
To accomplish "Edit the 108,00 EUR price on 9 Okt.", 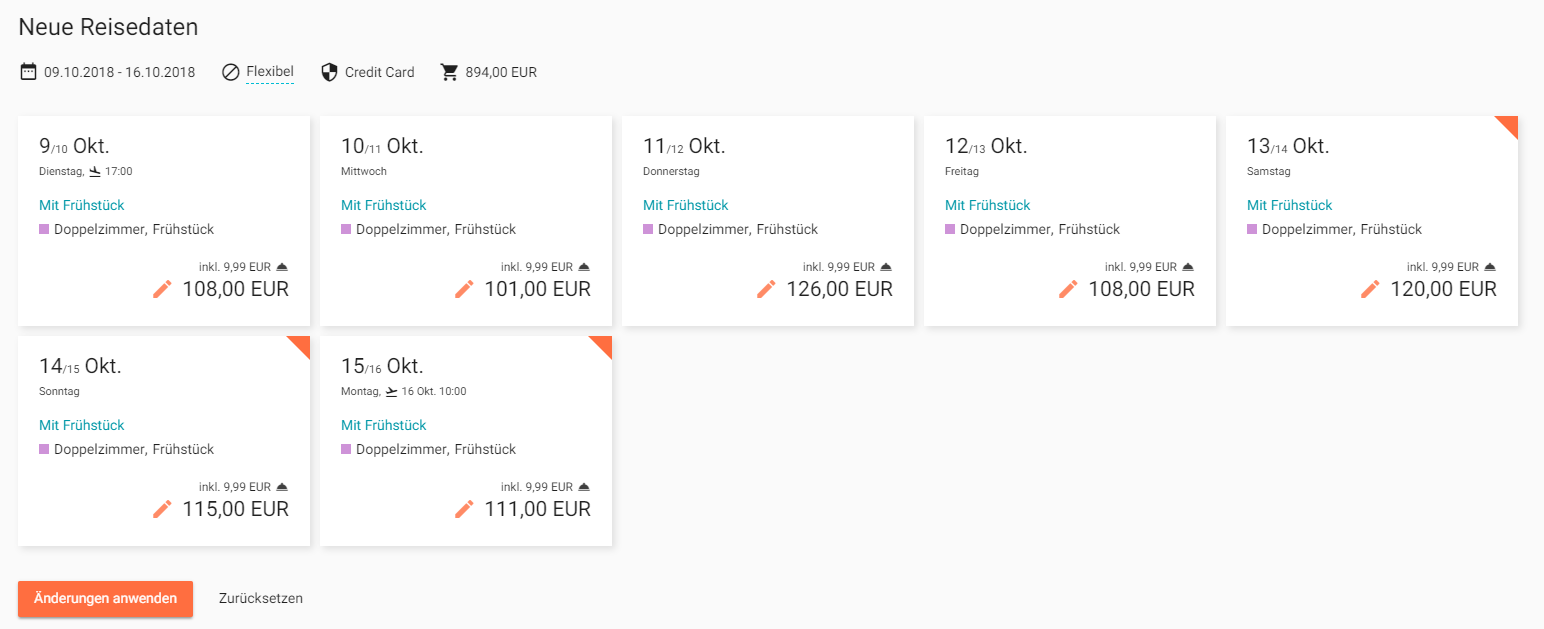I will coord(162,289).
